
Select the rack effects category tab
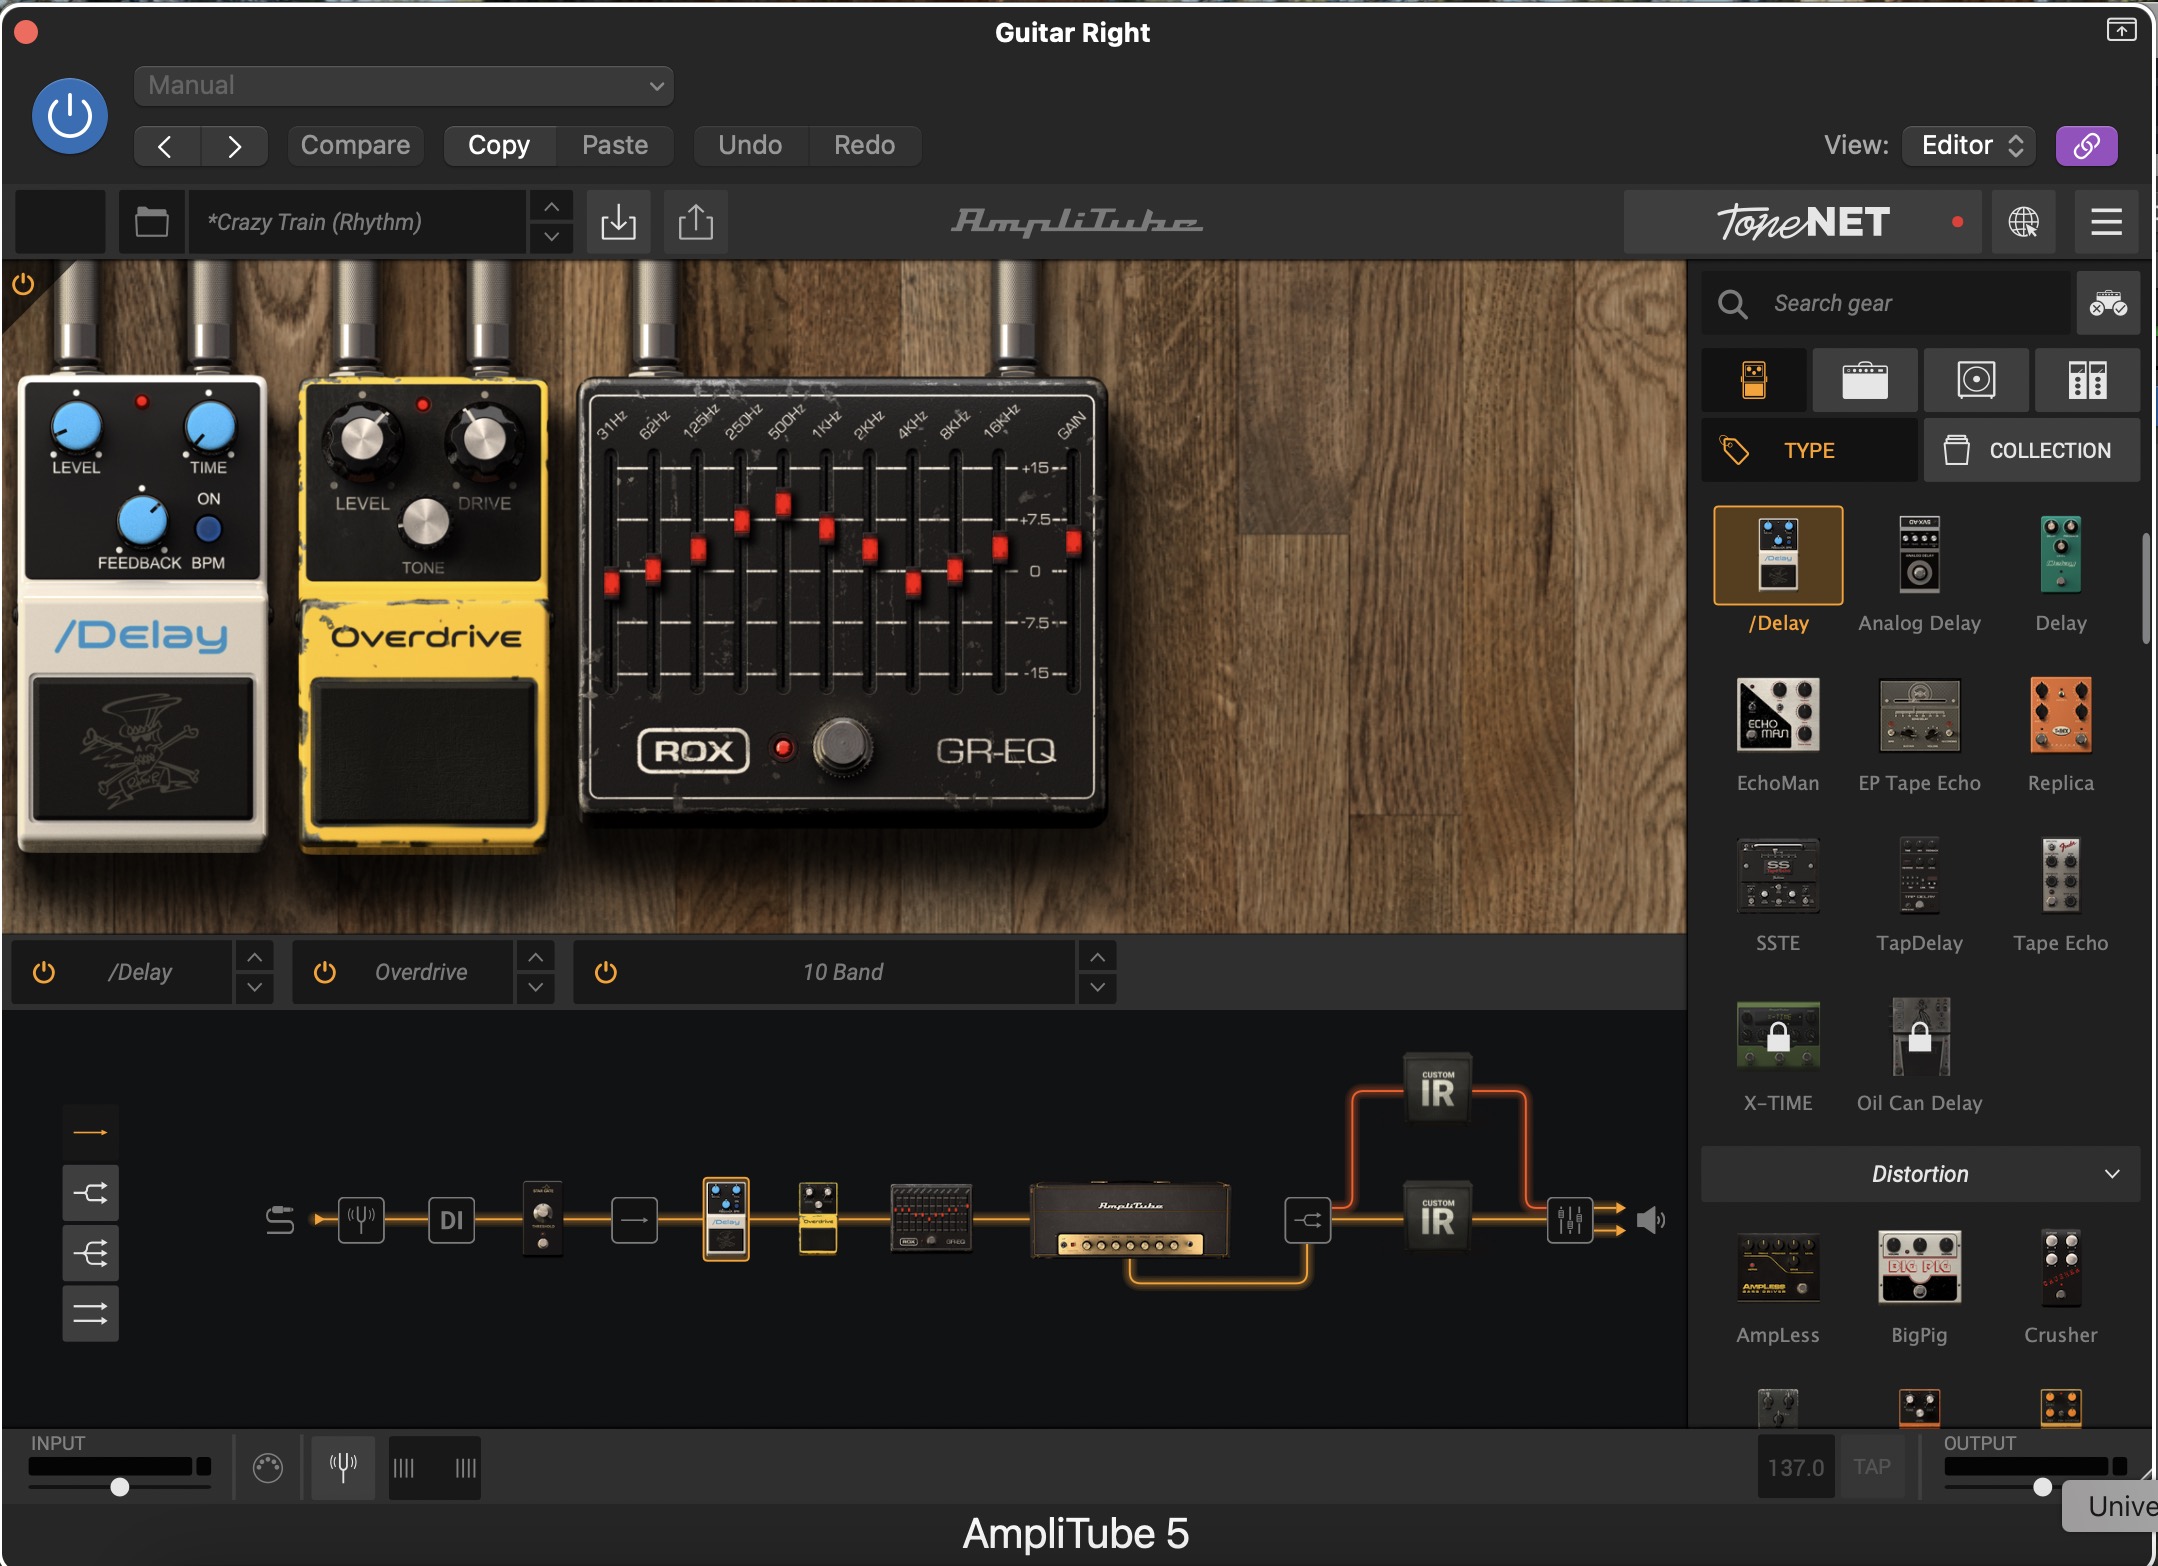tap(2087, 380)
